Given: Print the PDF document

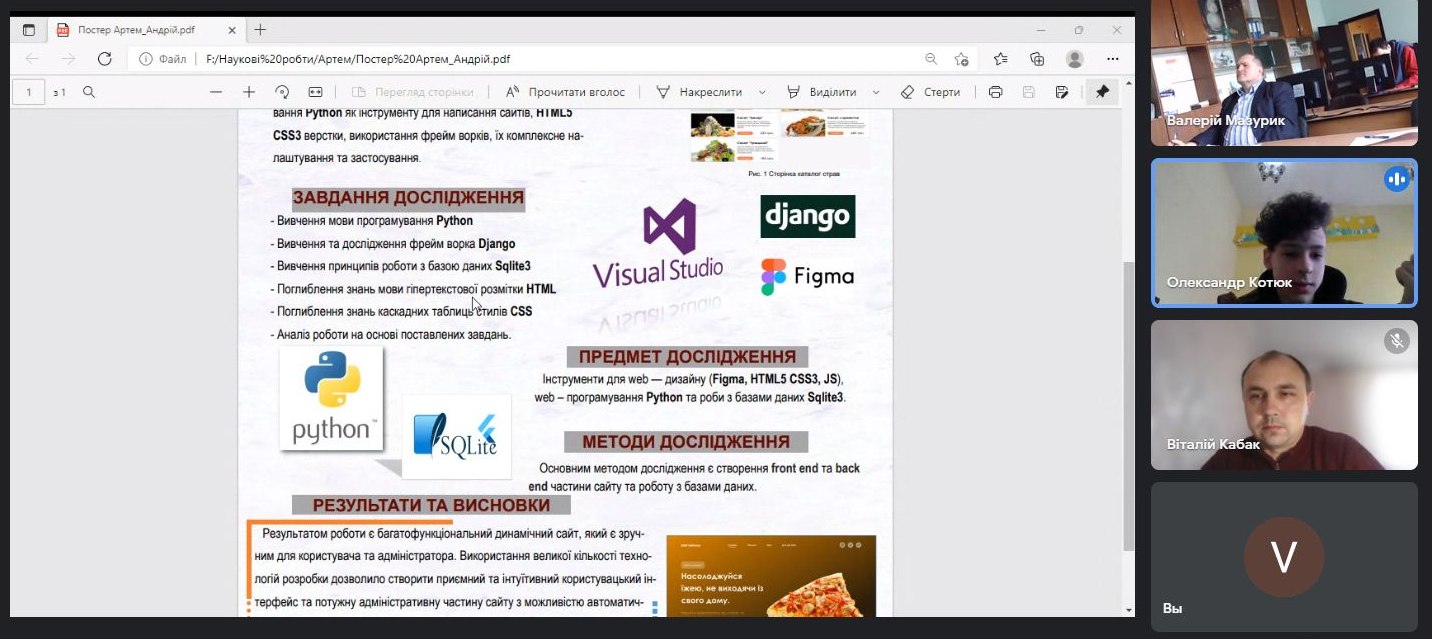Looking at the screenshot, I should coord(995,92).
